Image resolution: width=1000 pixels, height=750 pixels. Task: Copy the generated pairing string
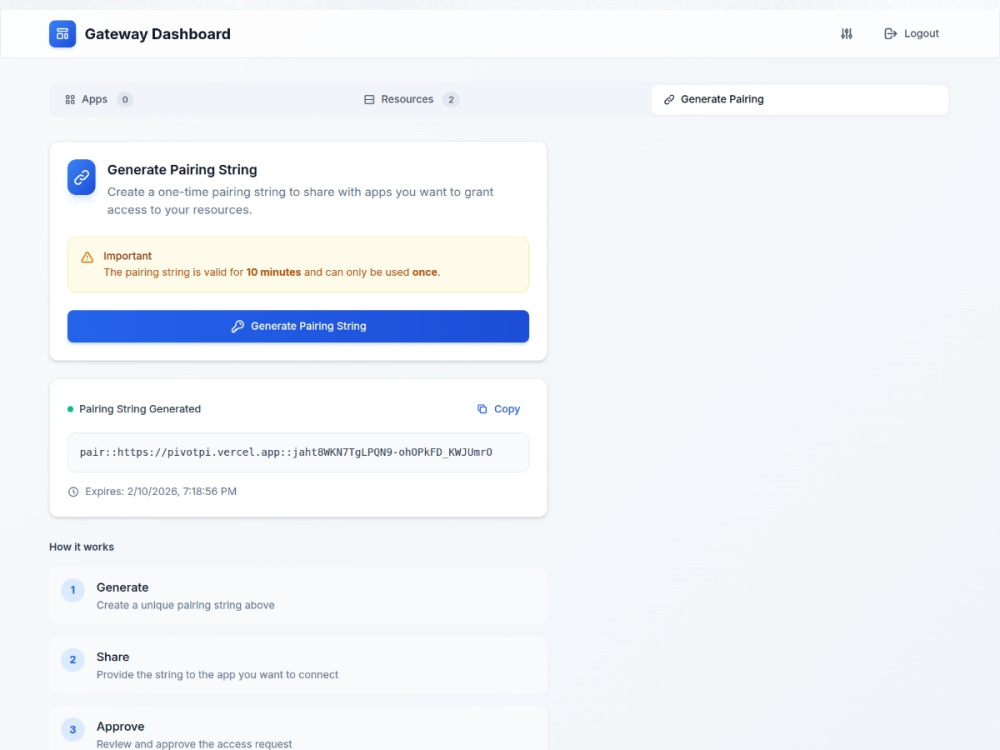coord(499,409)
